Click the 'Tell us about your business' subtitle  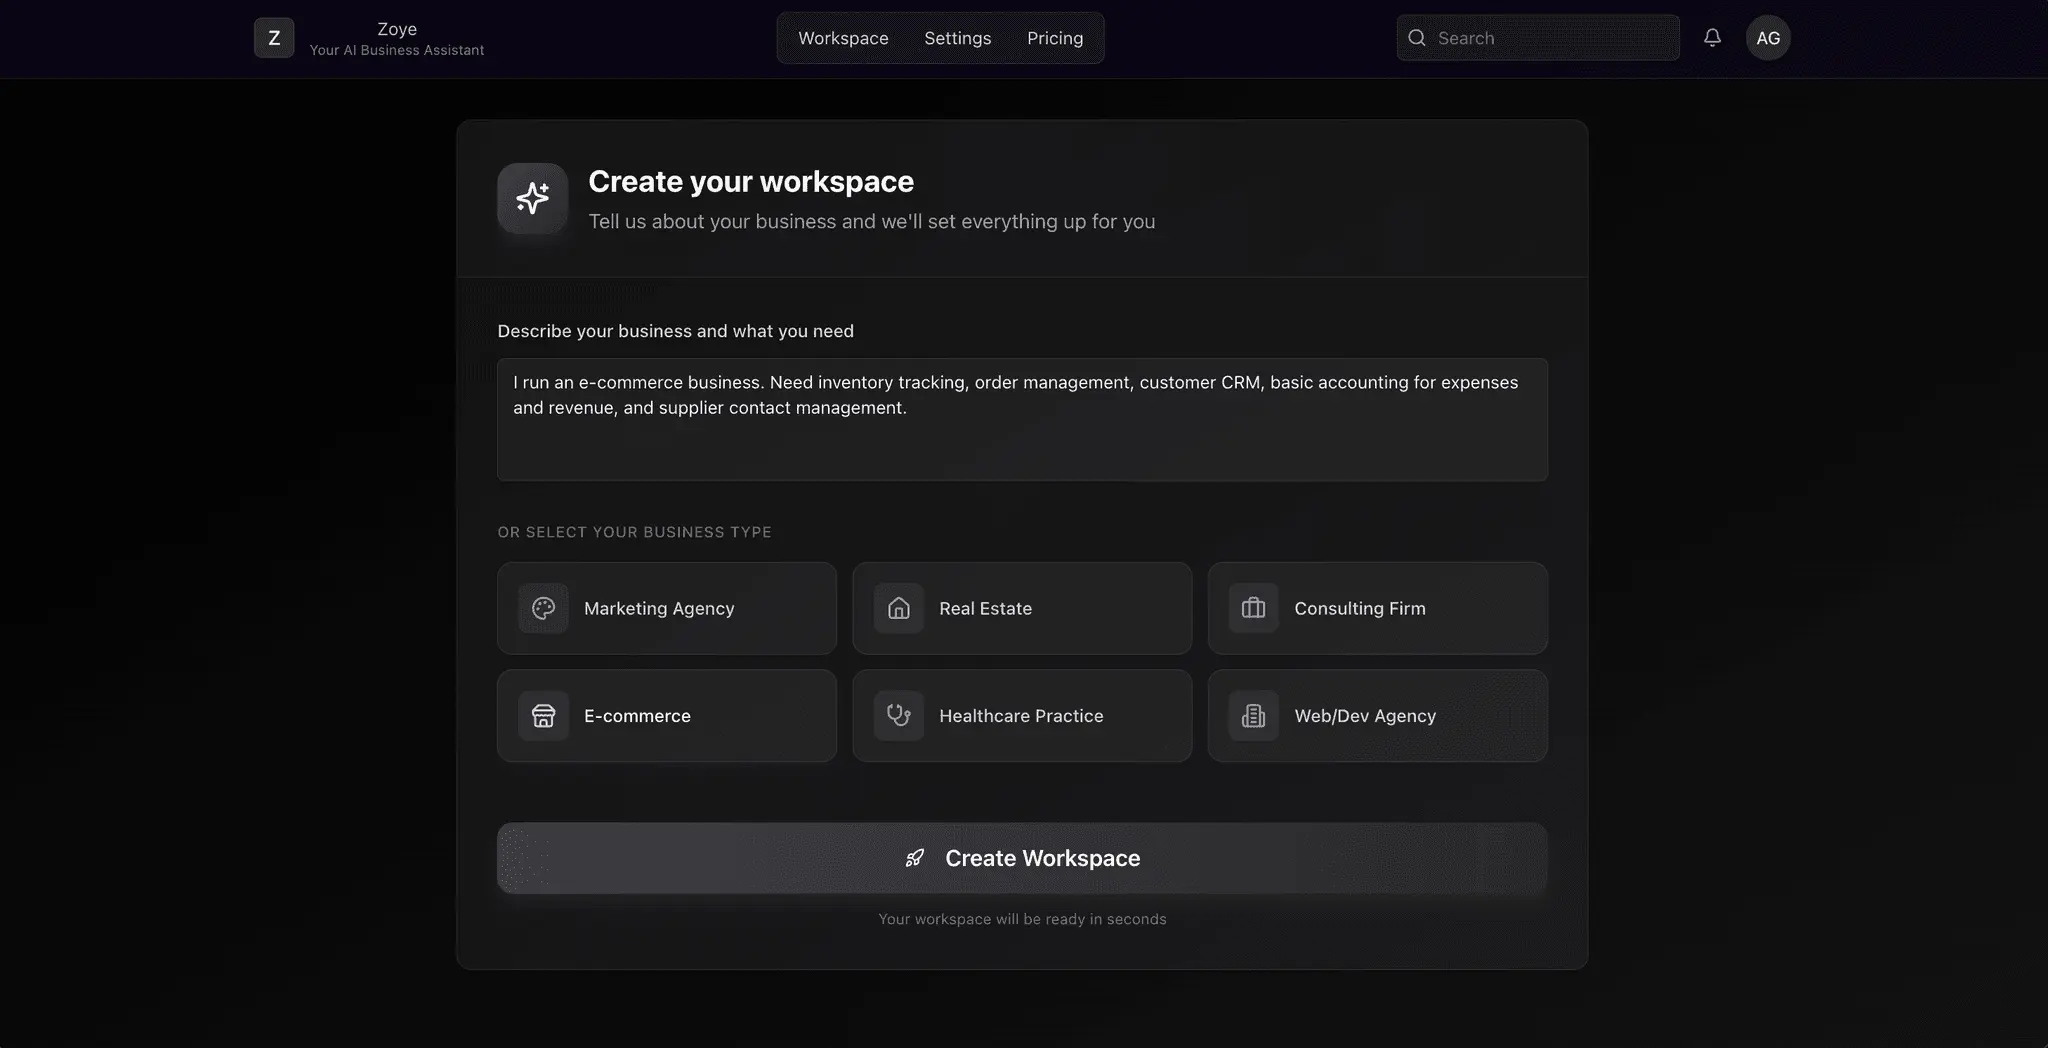pyautogui.click(x=872, y=221)
